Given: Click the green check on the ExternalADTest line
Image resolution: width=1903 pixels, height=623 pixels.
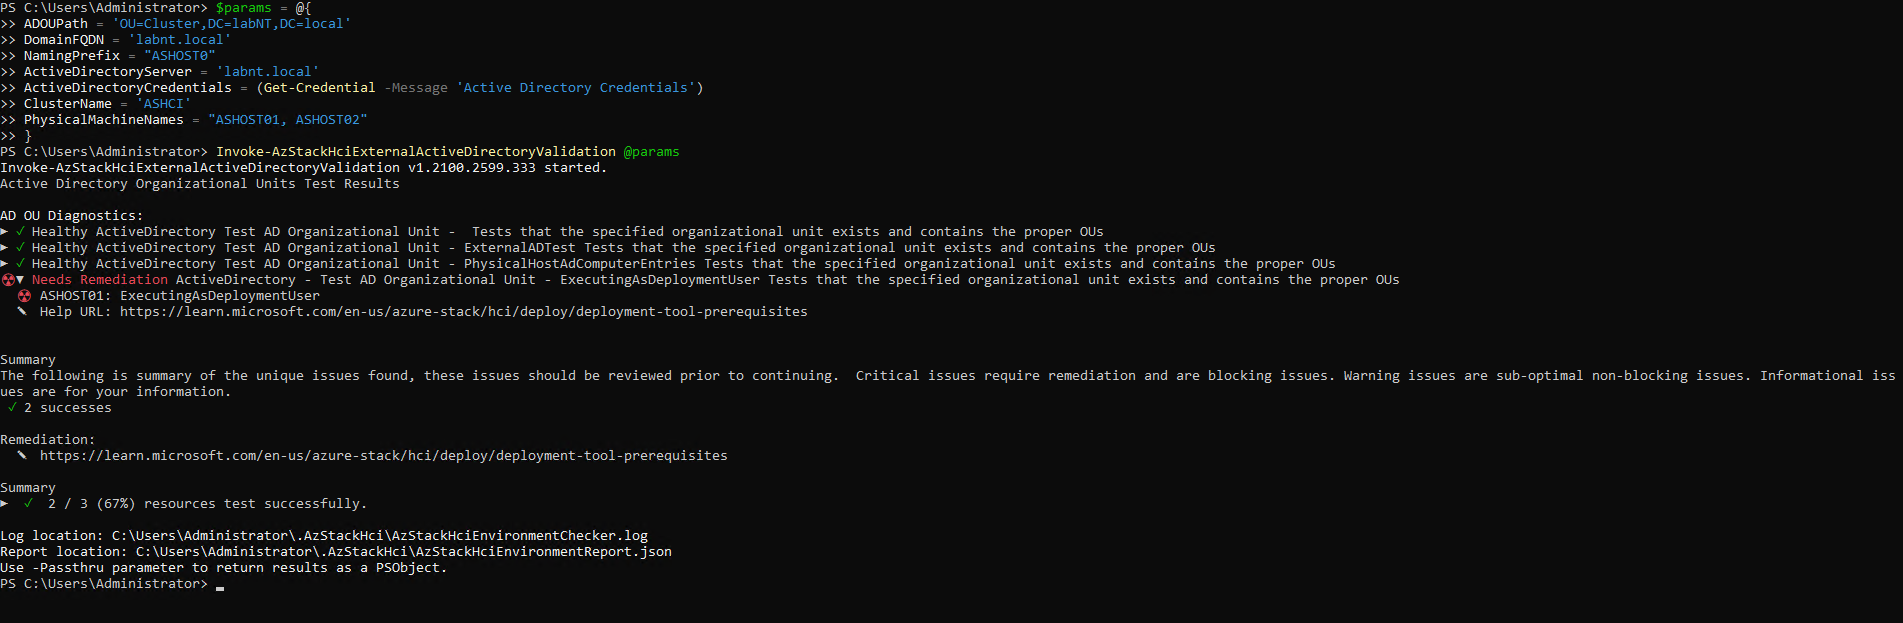Looking at the screenshot, I should 20,247.
